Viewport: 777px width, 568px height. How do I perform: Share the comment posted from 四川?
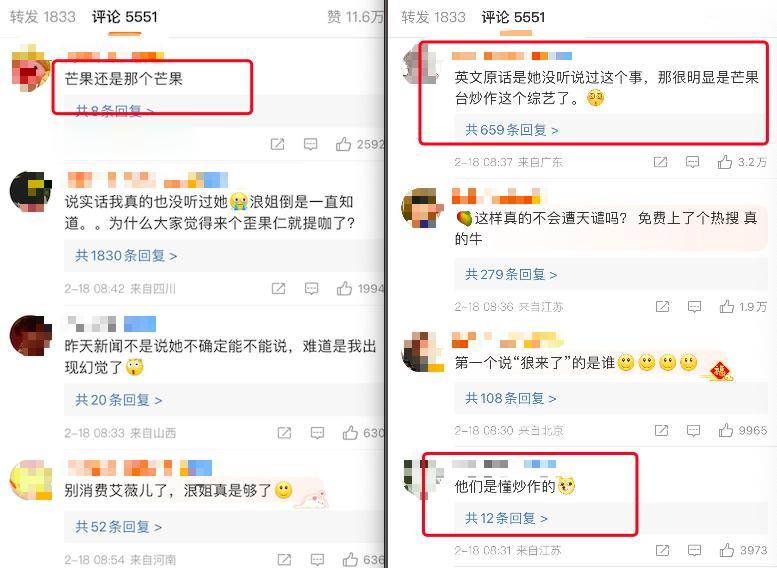click(x=278, y=288)
